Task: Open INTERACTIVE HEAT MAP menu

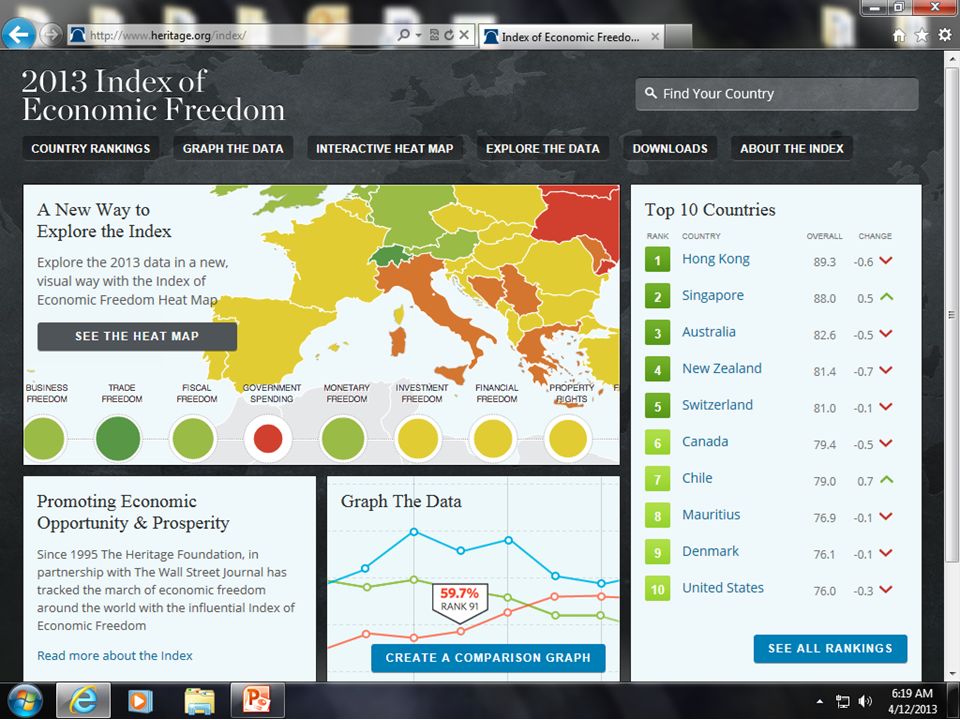Action: (x=384, y=148)
